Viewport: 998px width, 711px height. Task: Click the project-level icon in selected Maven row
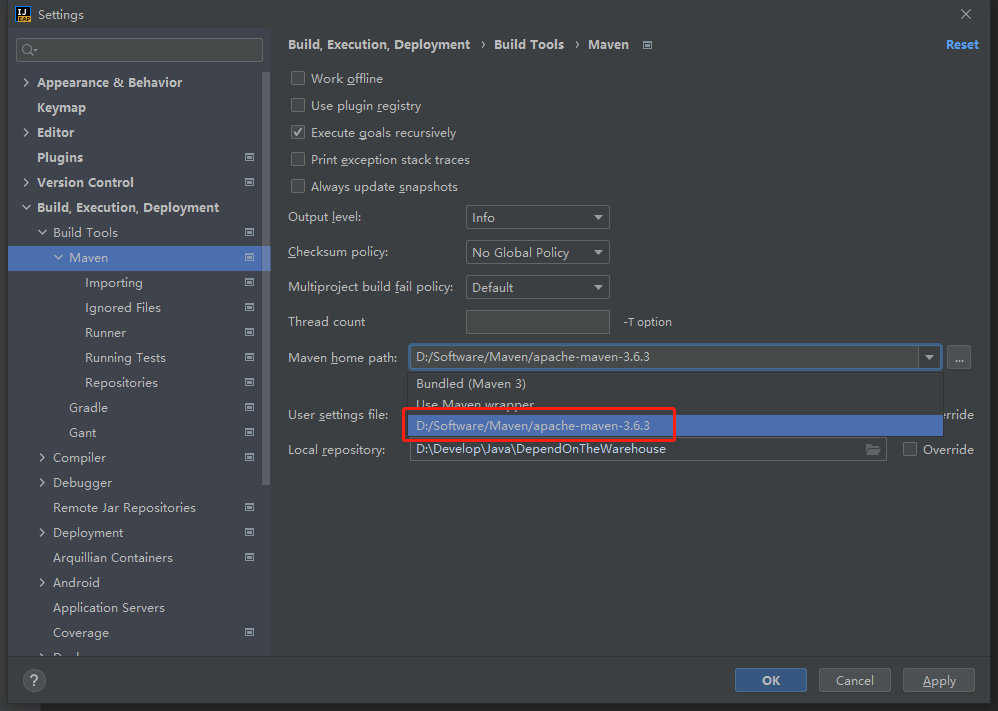(250, 257)
